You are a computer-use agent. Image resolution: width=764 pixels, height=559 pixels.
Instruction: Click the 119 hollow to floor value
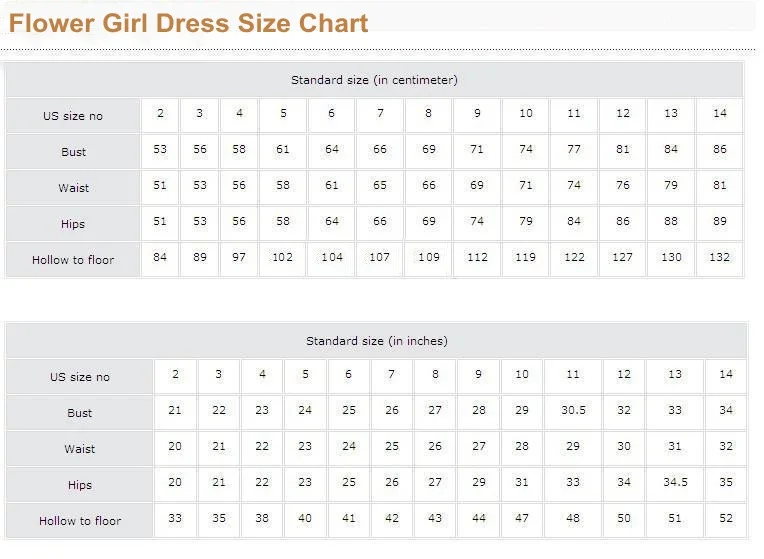[x=525, y=257]
